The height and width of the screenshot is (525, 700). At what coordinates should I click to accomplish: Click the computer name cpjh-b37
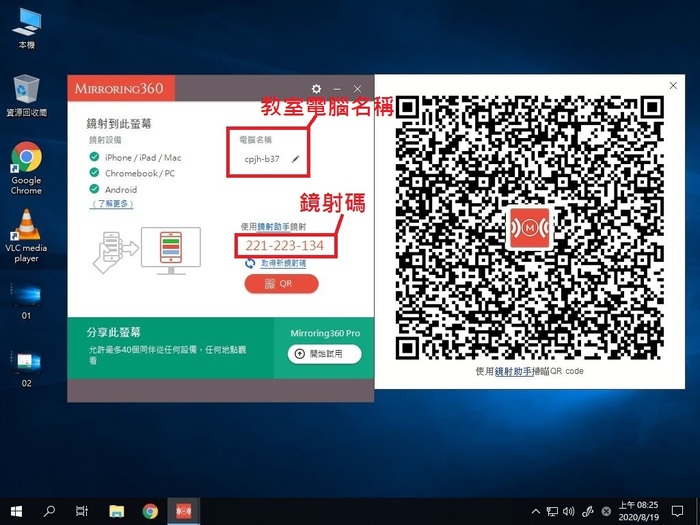click(x=262, y=159)
